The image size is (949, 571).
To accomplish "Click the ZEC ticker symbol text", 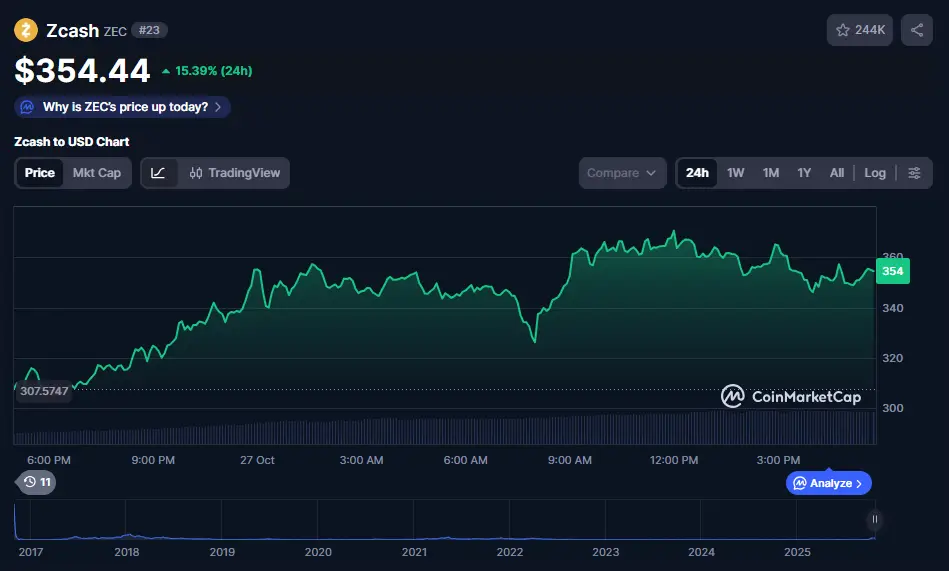I will pos(115,31).
